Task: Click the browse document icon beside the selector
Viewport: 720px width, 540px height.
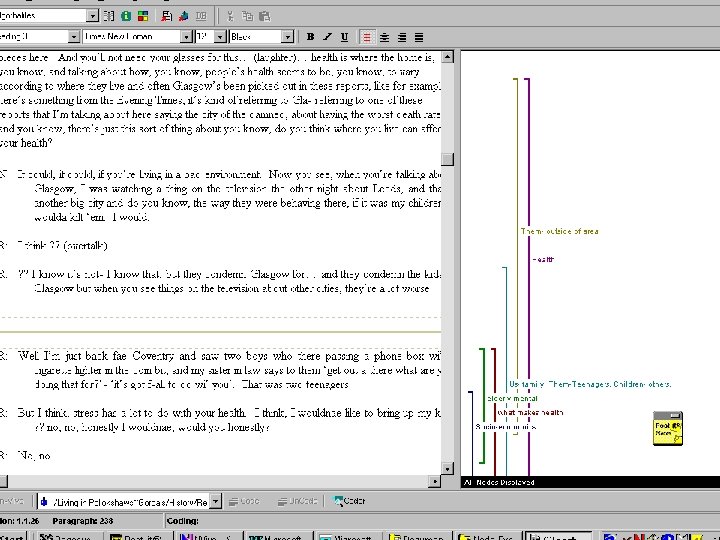Action: point(109,16)
